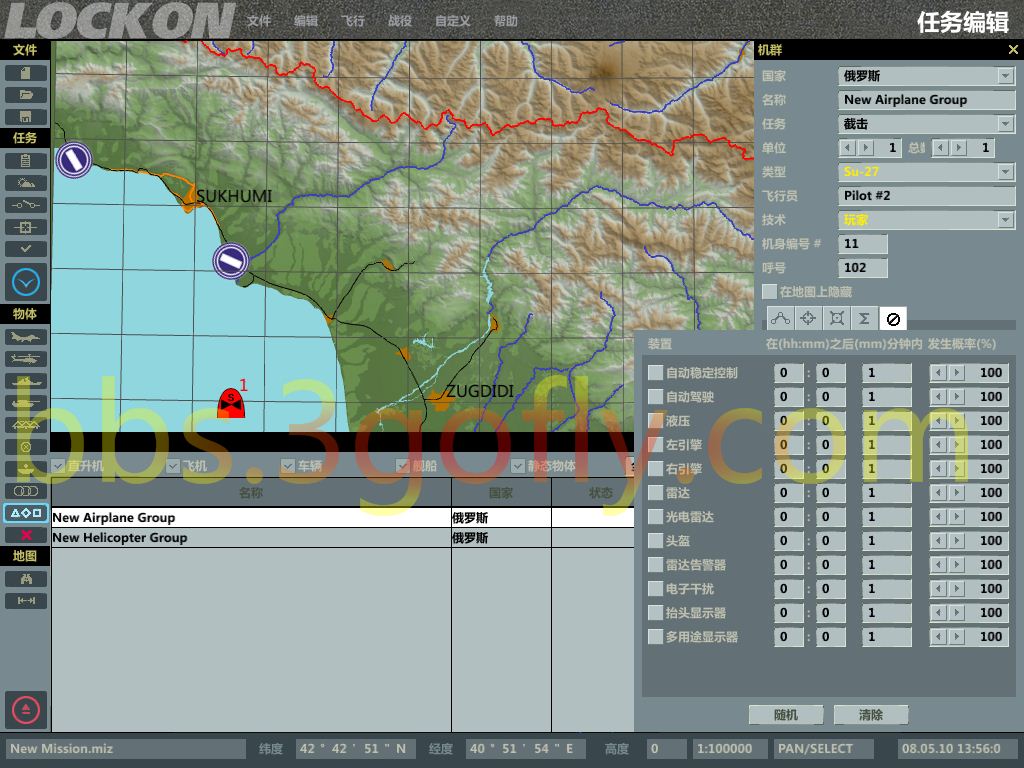Select the airplane object tool

click(x=25, y=337)
